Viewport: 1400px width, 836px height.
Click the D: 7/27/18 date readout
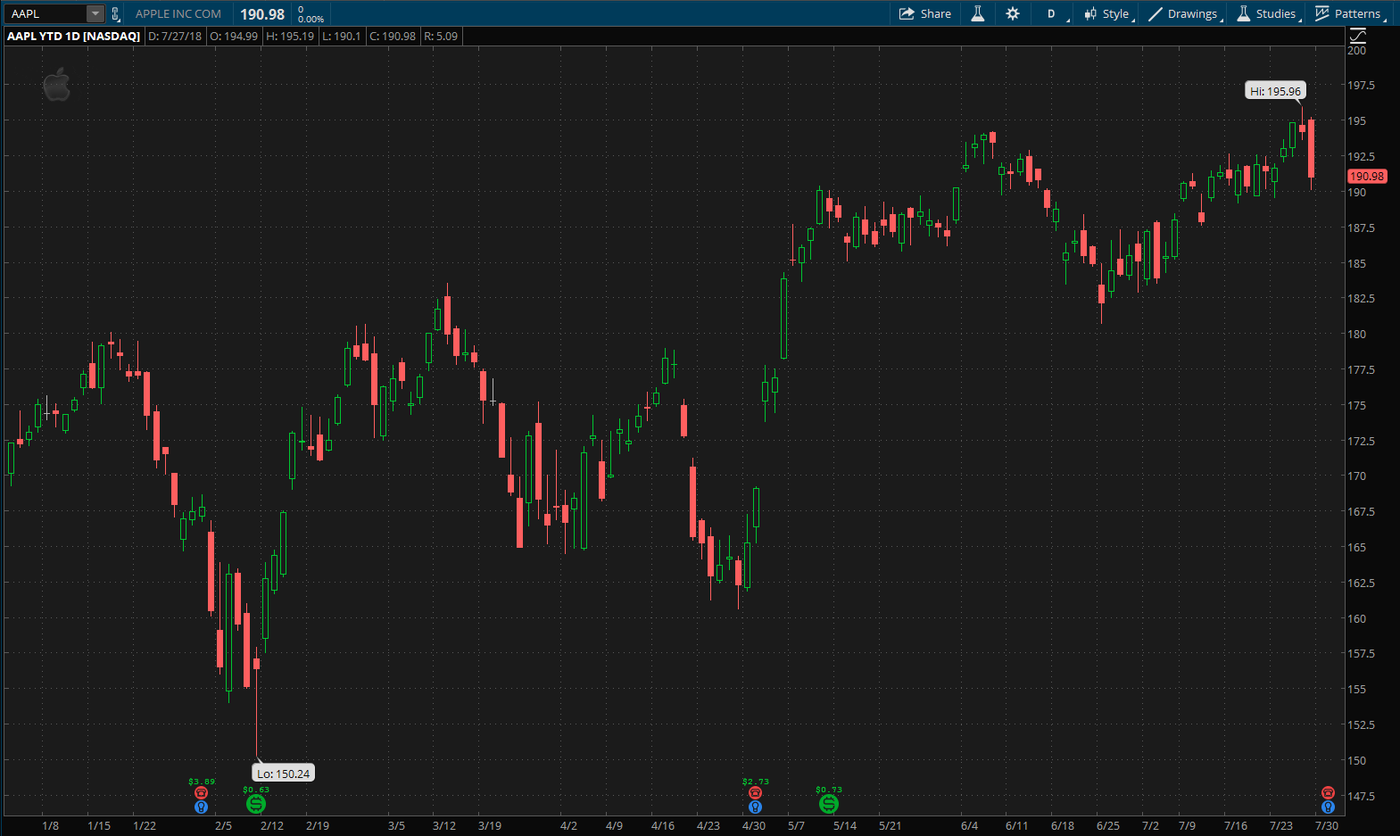point(174,36)
